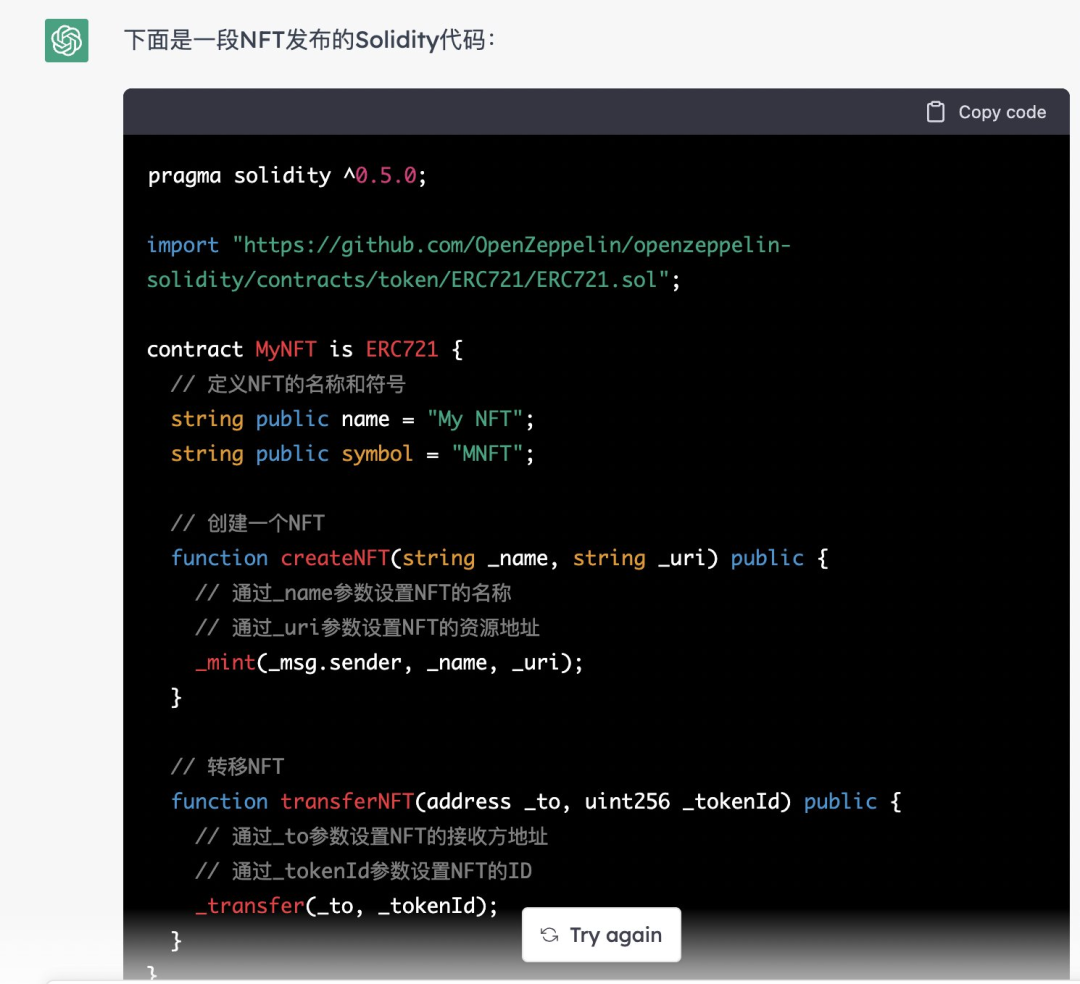Click the ChatGPT avatar logo icon
This screenshot has width=1080, height=984.
[x=66, y=41]
